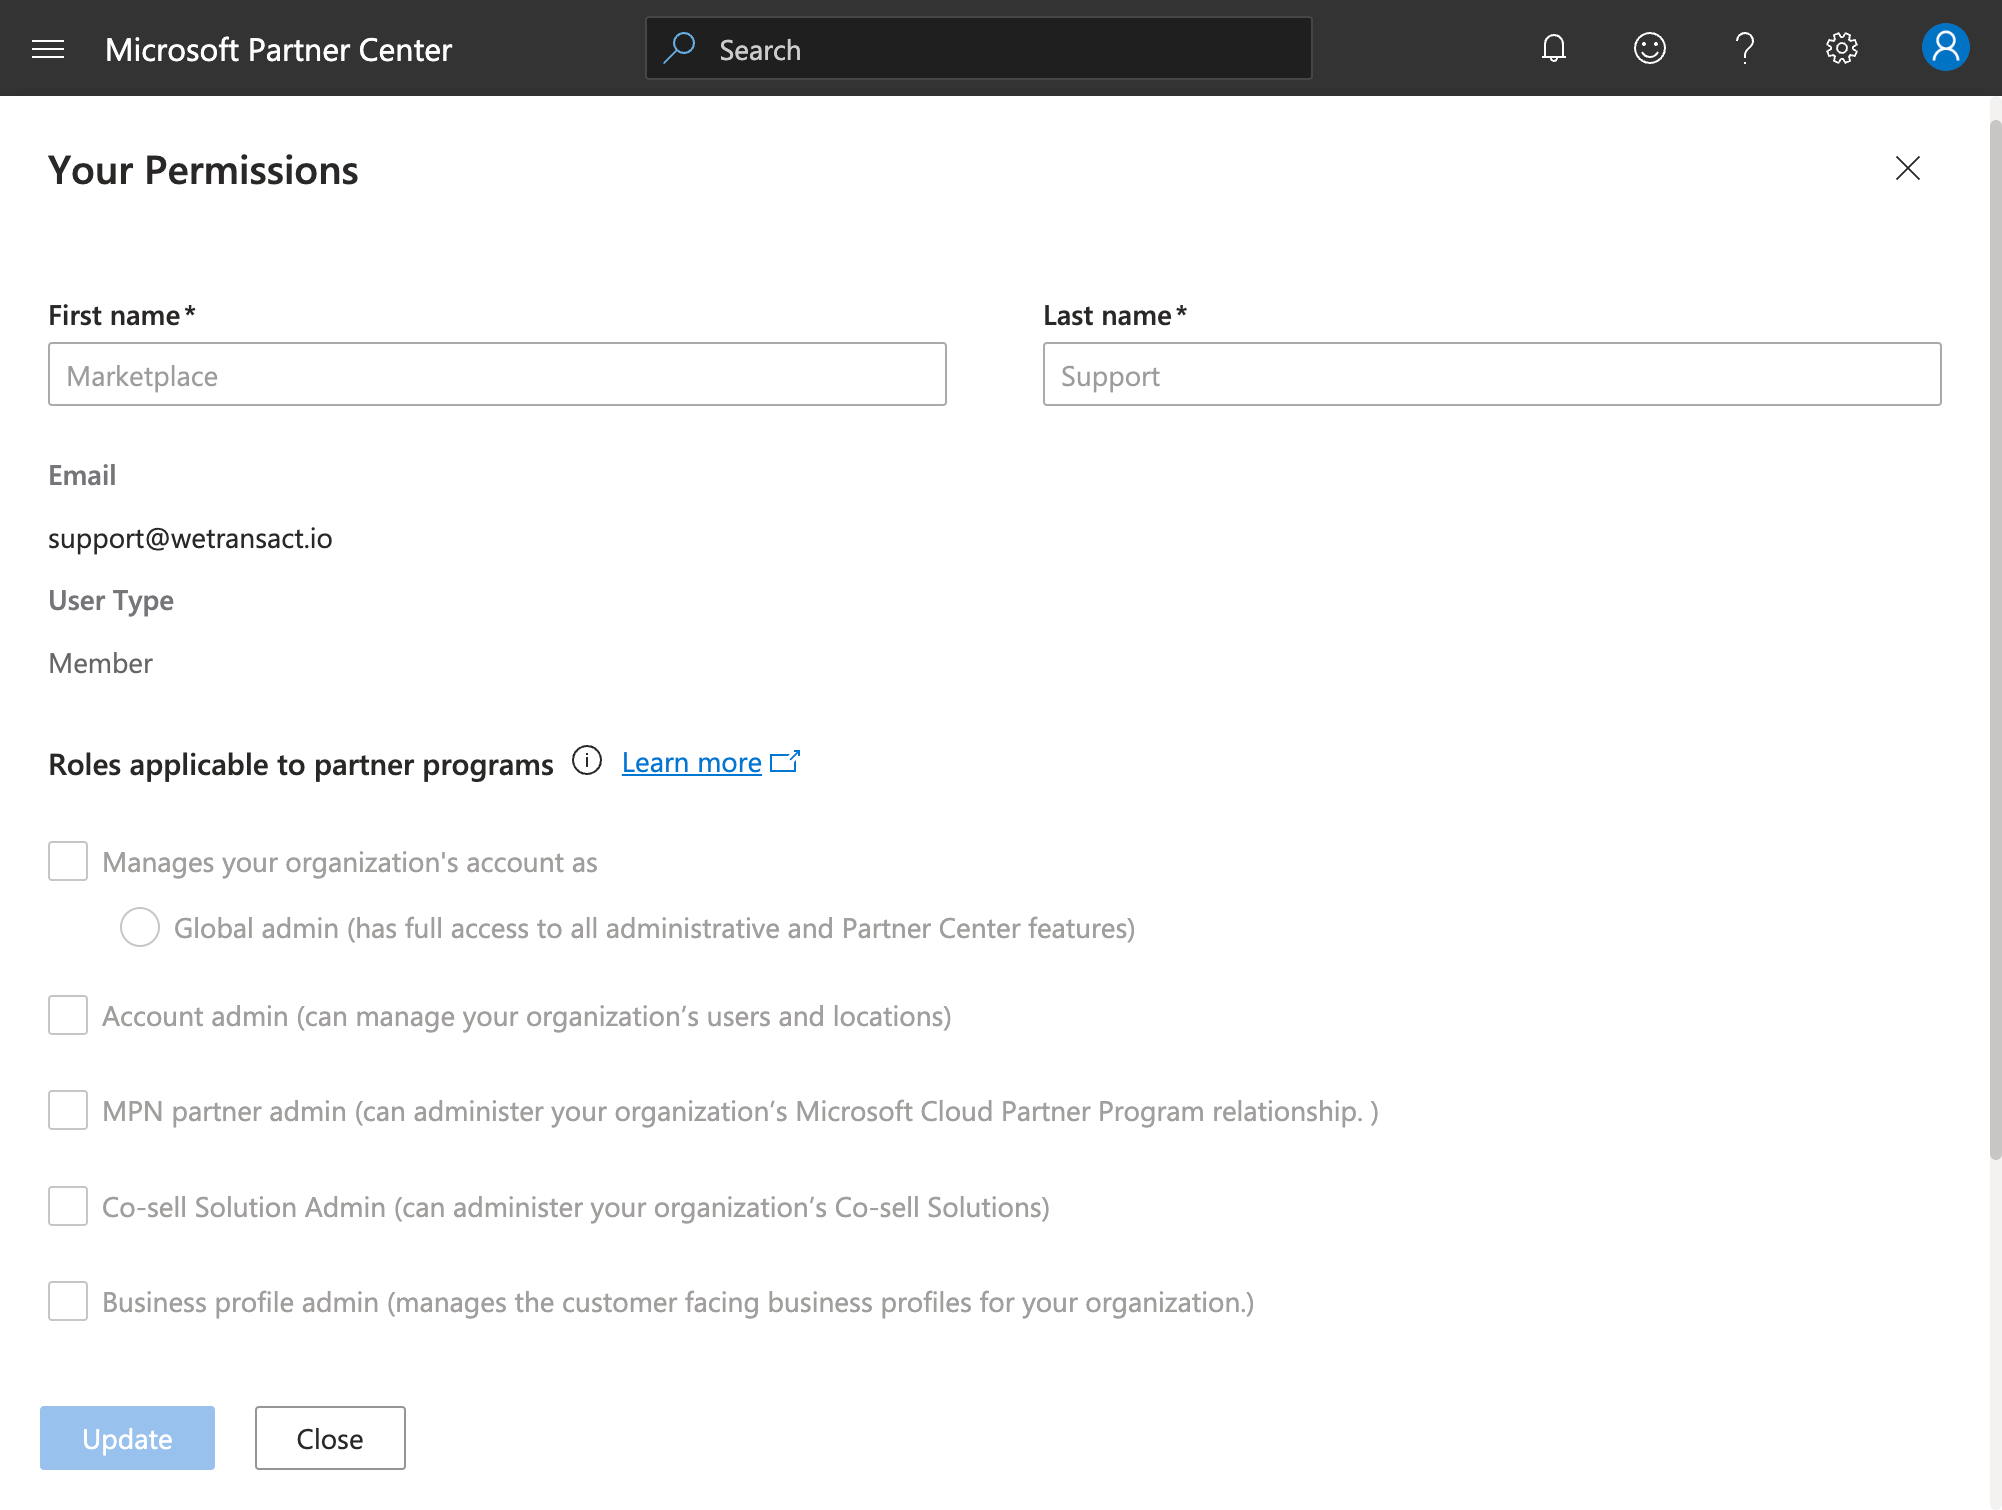Click 'Roles applicable to partner programs' heading
This screenshot has width=2002, height=1510.
click(301, 764)
